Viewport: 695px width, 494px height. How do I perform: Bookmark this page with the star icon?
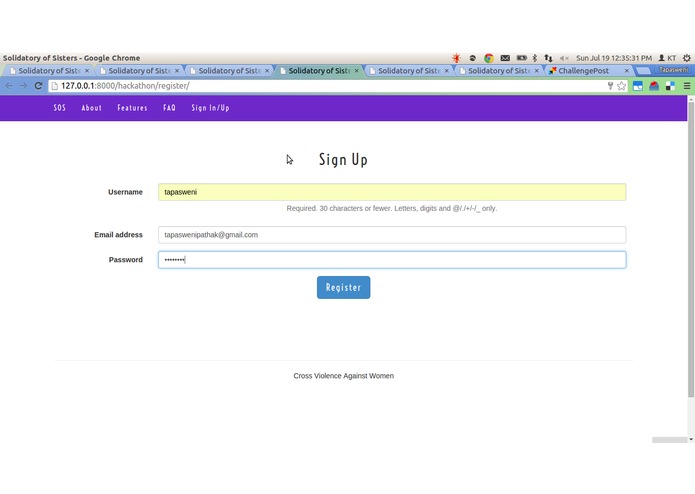[621, 86]
